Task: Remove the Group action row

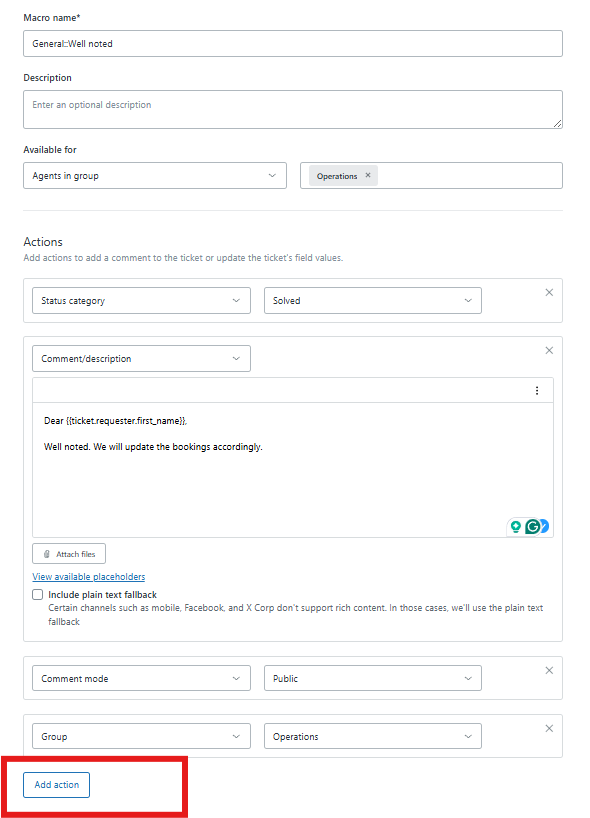Action: click(x=549, y=728)
